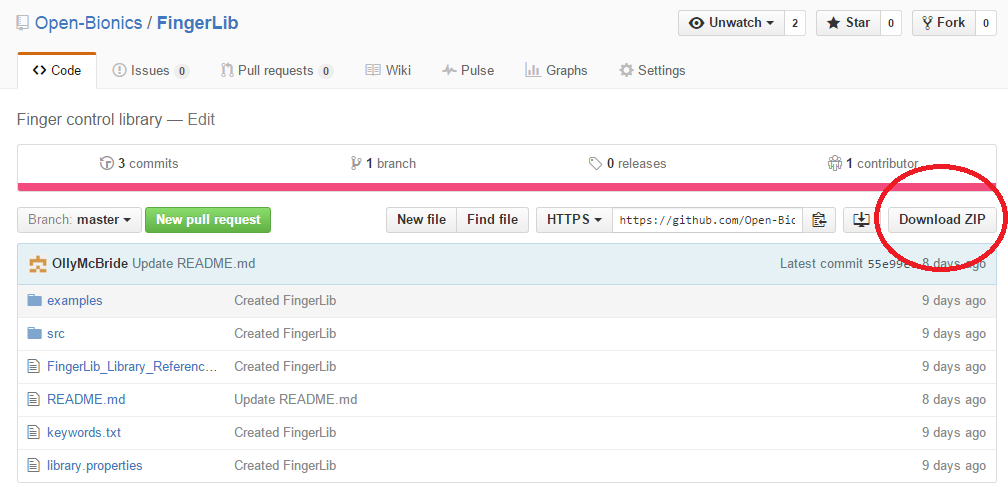The height and width of the screenshot is (487, 1008).
Task: Open the keywords.txt file
Action: click(84, 432)
